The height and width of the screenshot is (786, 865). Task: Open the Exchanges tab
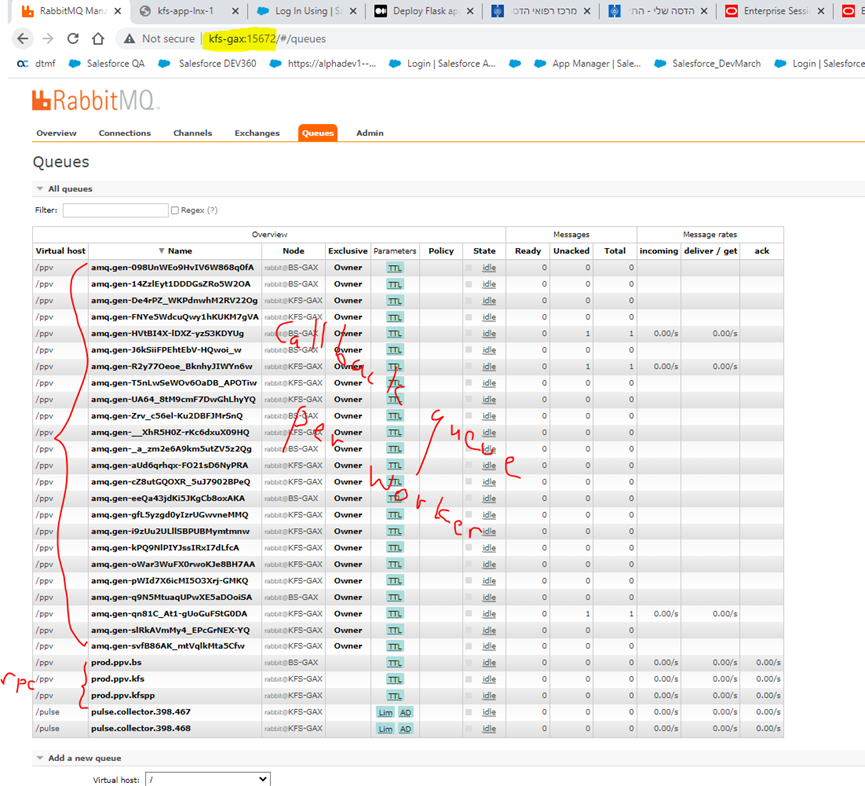[257, 133]
